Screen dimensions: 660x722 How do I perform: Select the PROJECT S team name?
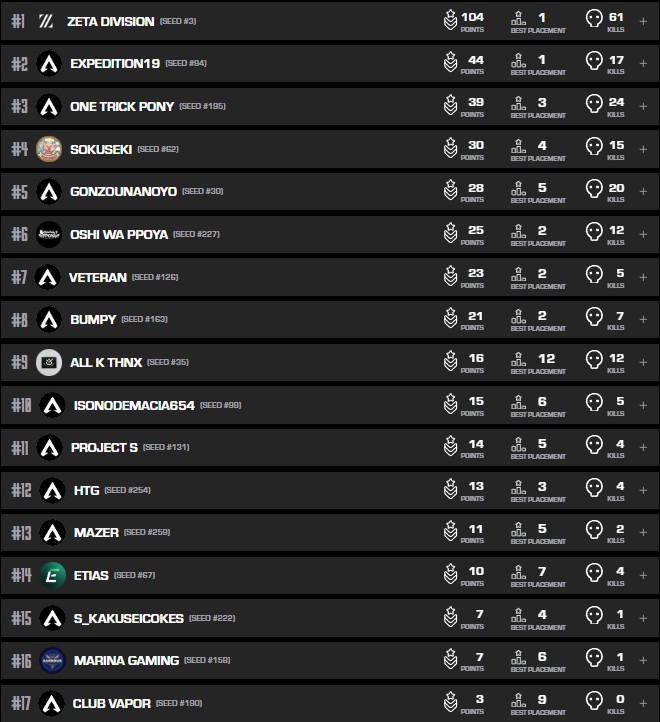(x=104, y=447)
